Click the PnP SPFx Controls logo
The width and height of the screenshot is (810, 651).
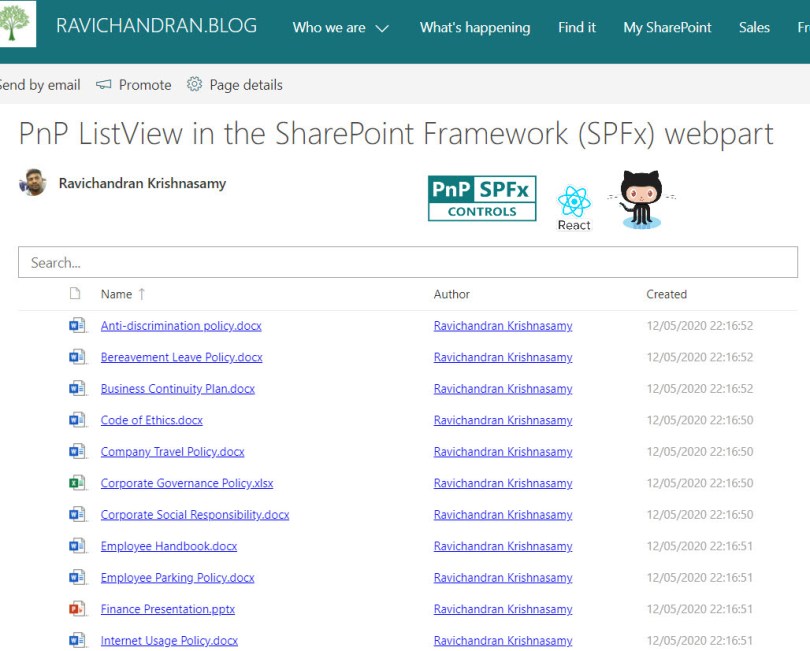482,198
